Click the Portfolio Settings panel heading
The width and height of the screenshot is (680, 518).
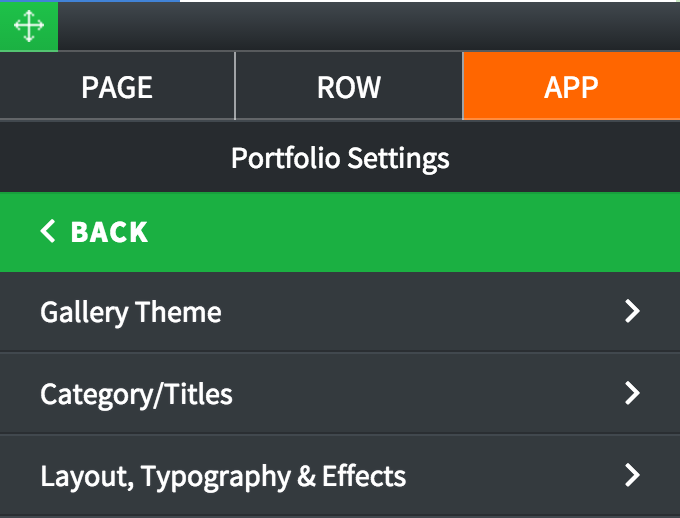click(340, 158)
